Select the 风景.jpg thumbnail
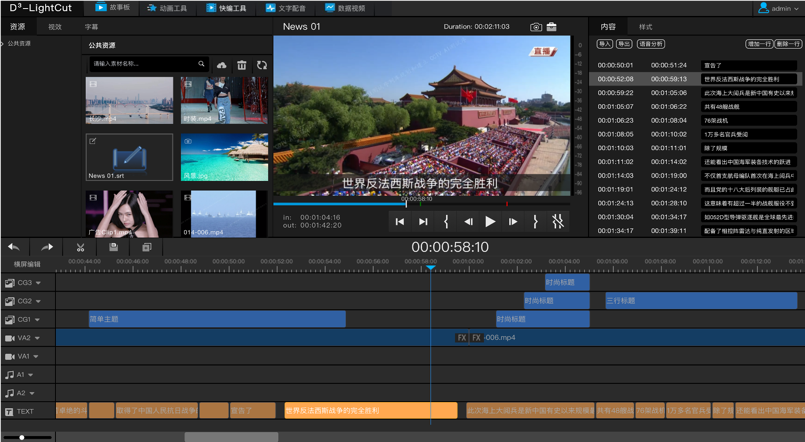 tap(223, 158)
